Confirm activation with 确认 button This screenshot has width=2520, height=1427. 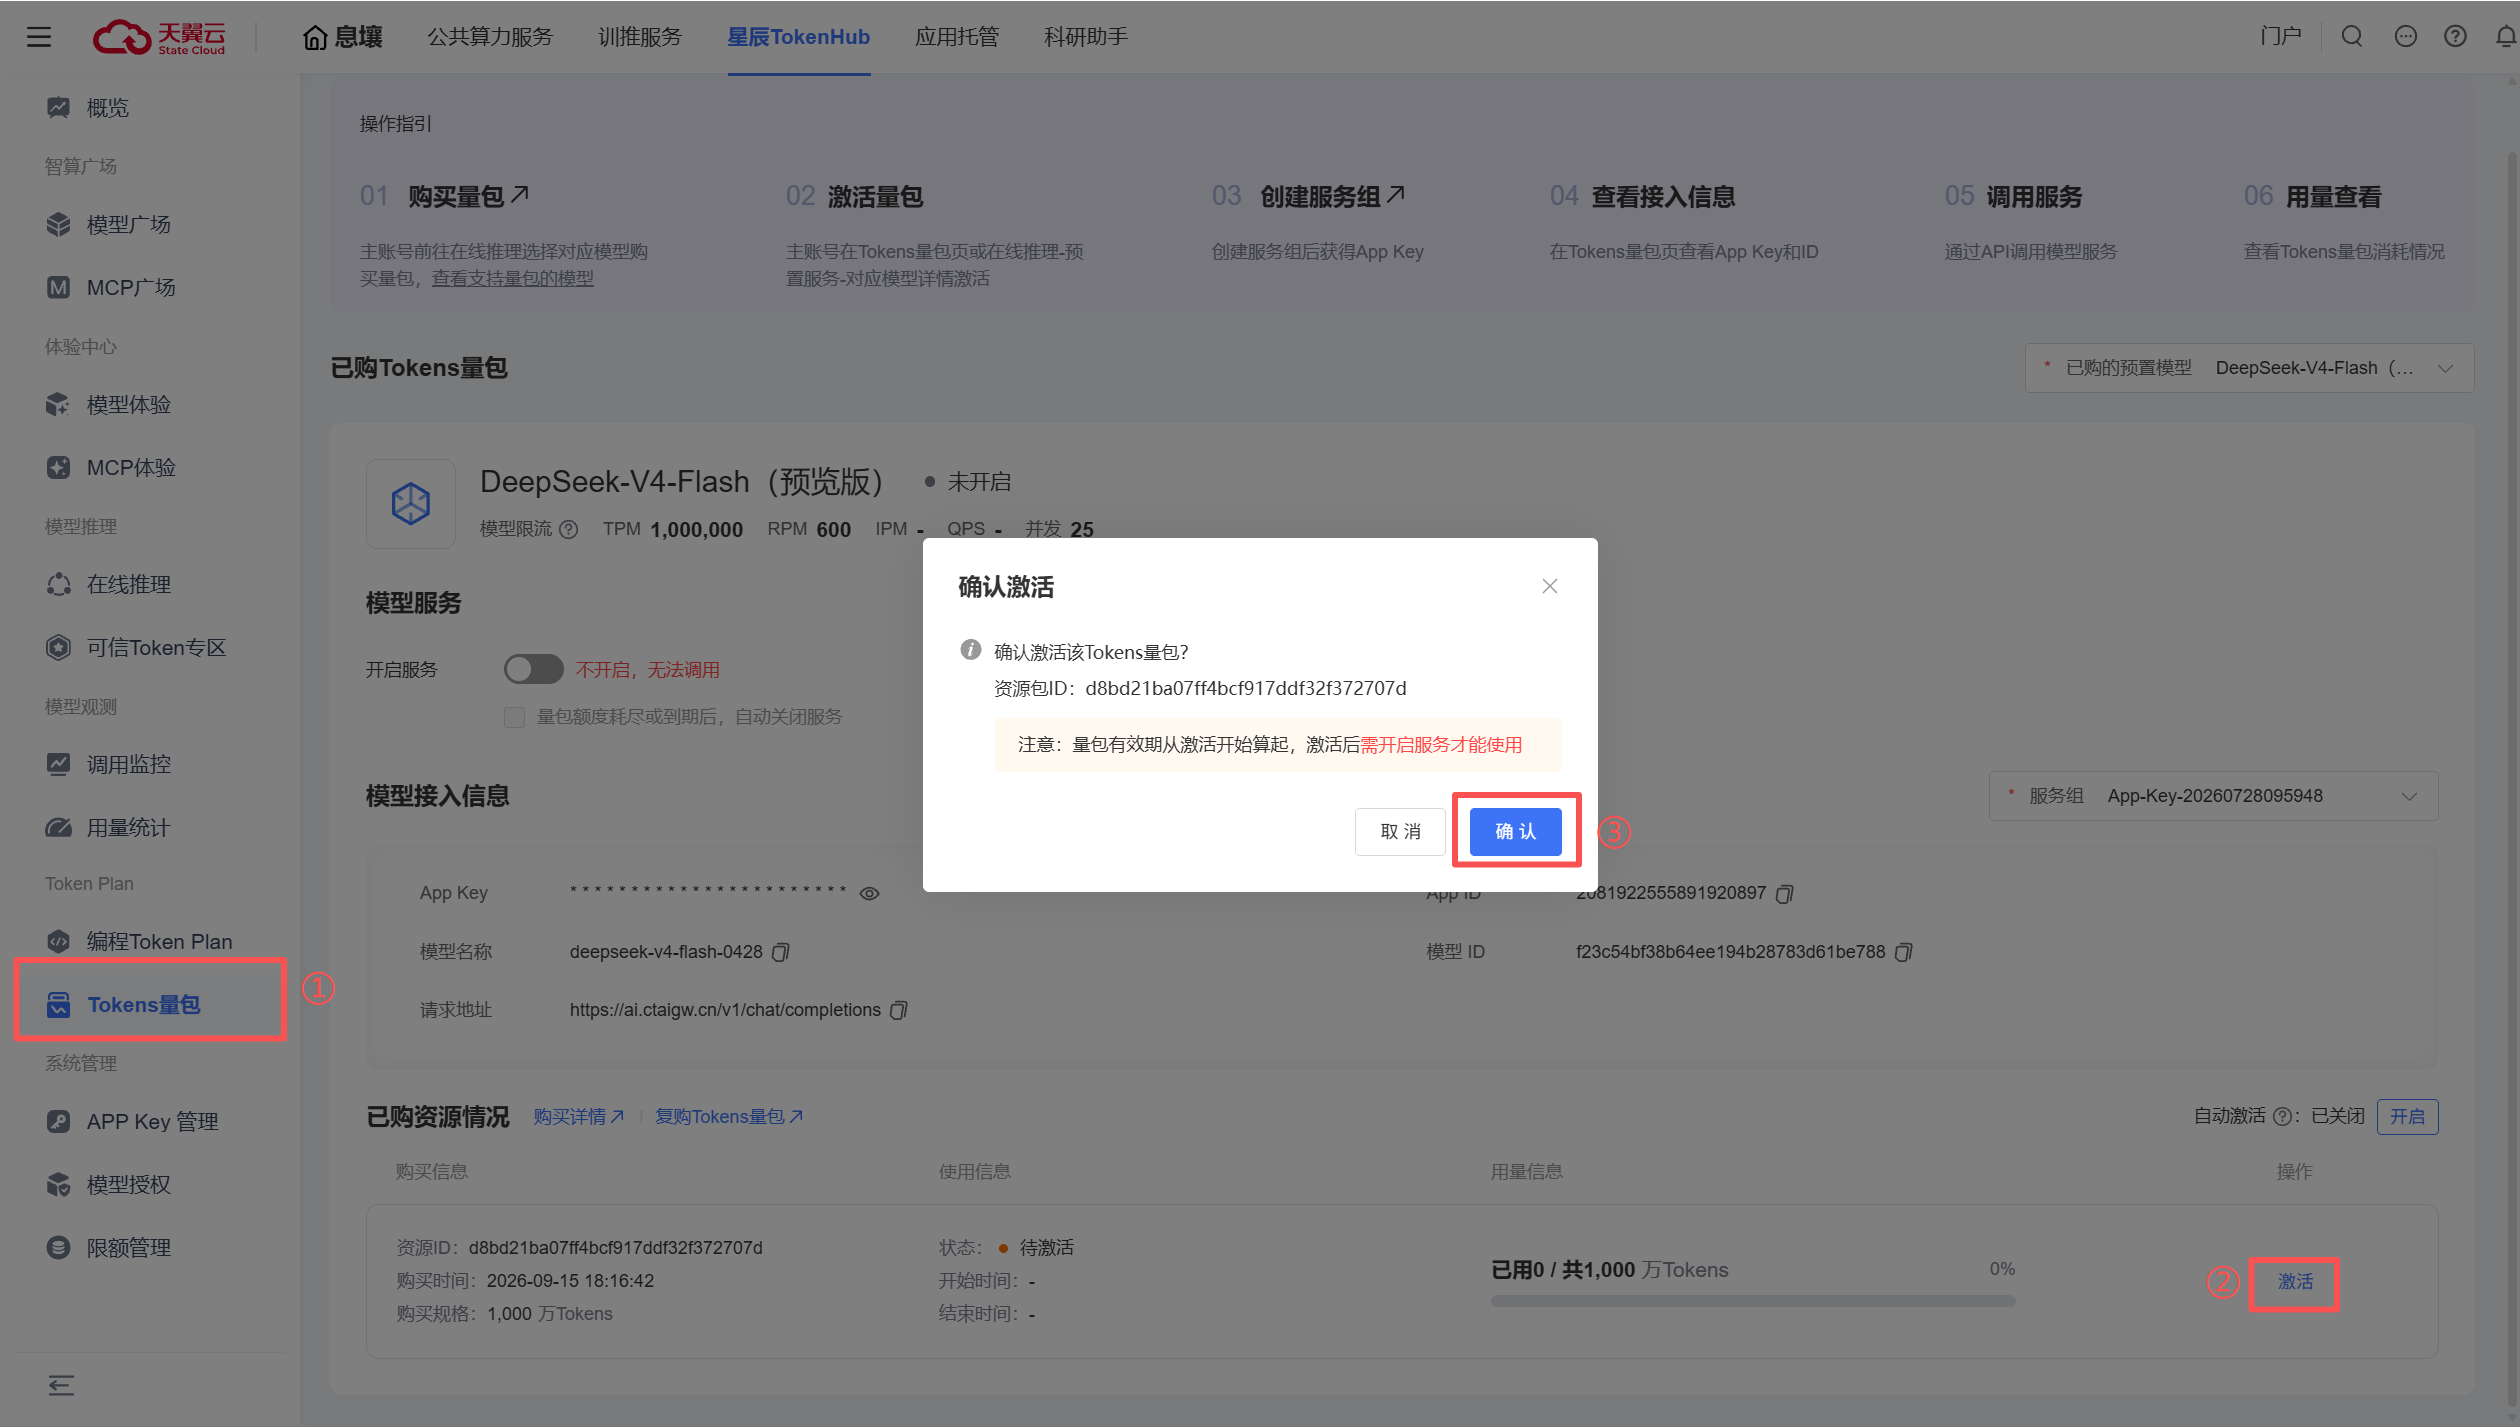pyautogui.click(x=1515, y=831)
